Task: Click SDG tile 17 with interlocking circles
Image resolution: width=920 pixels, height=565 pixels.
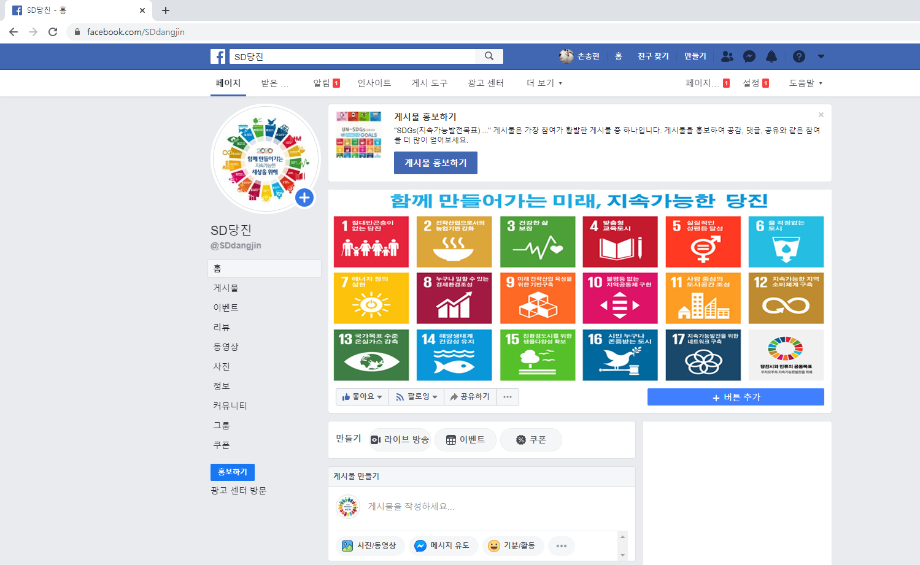Action: point(703,355)
